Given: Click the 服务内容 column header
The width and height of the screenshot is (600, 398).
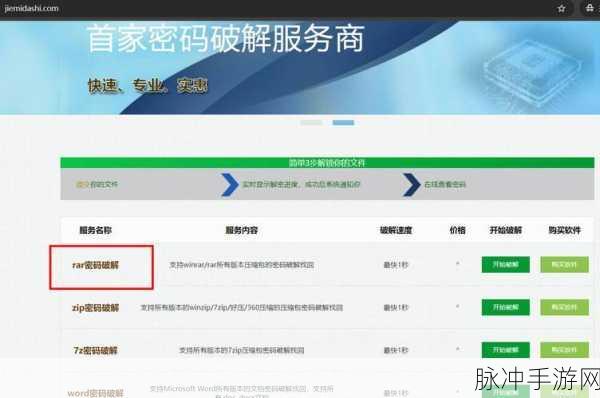Looking at the screenshot, I should point(241,230).
